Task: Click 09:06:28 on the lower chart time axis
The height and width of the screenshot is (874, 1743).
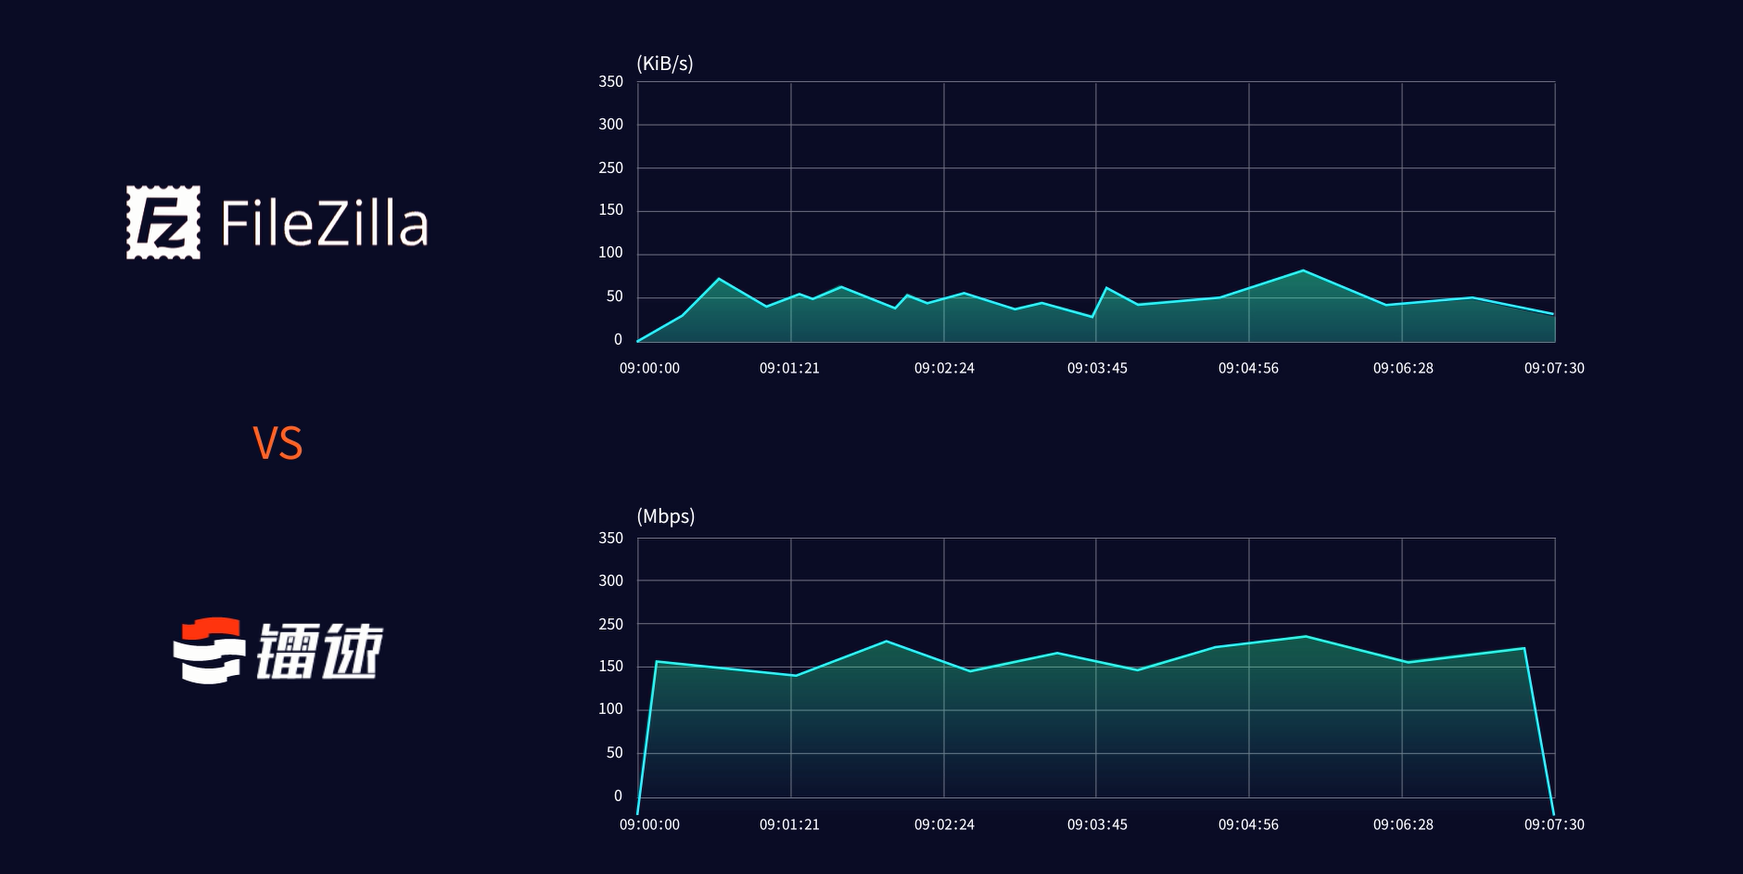Action: click(x=1402, y=825)
